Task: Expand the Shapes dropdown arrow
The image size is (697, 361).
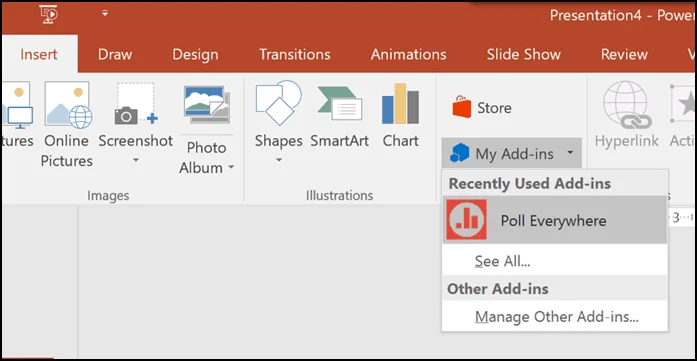Action: [279, 160]
